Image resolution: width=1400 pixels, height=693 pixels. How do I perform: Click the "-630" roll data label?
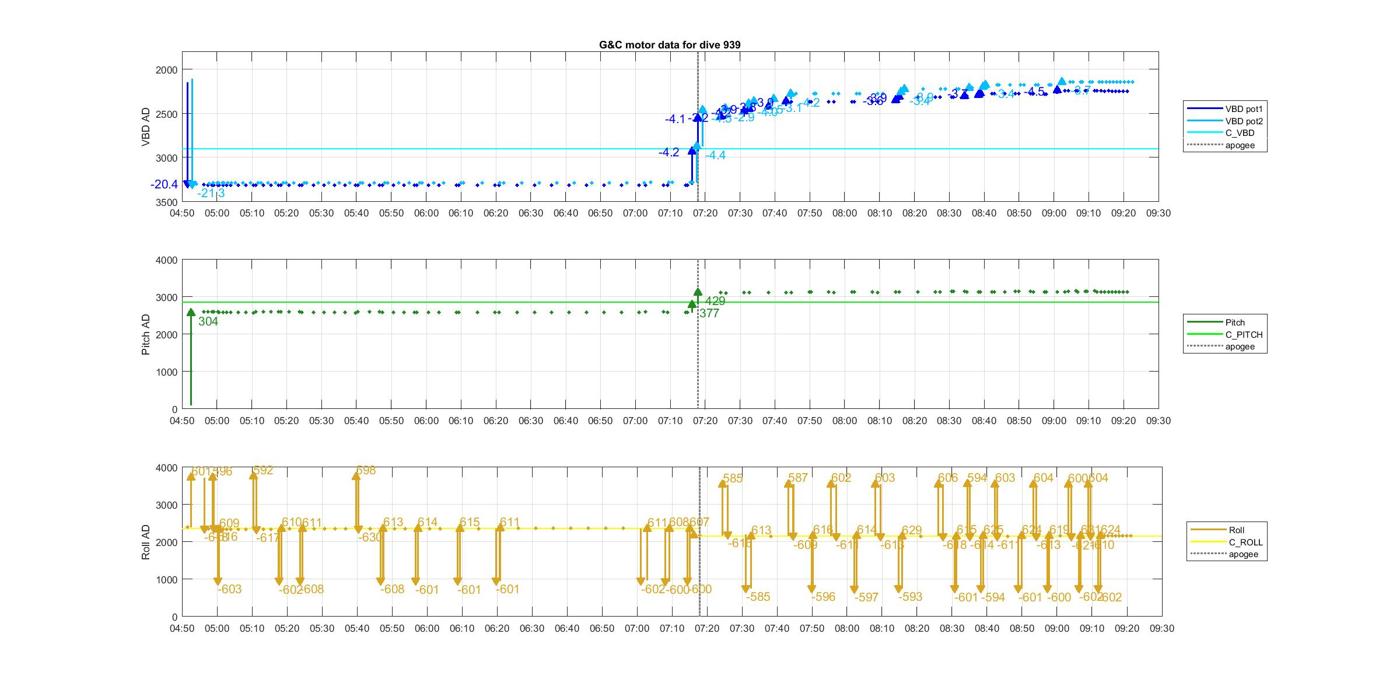click(x=370, y=538)
